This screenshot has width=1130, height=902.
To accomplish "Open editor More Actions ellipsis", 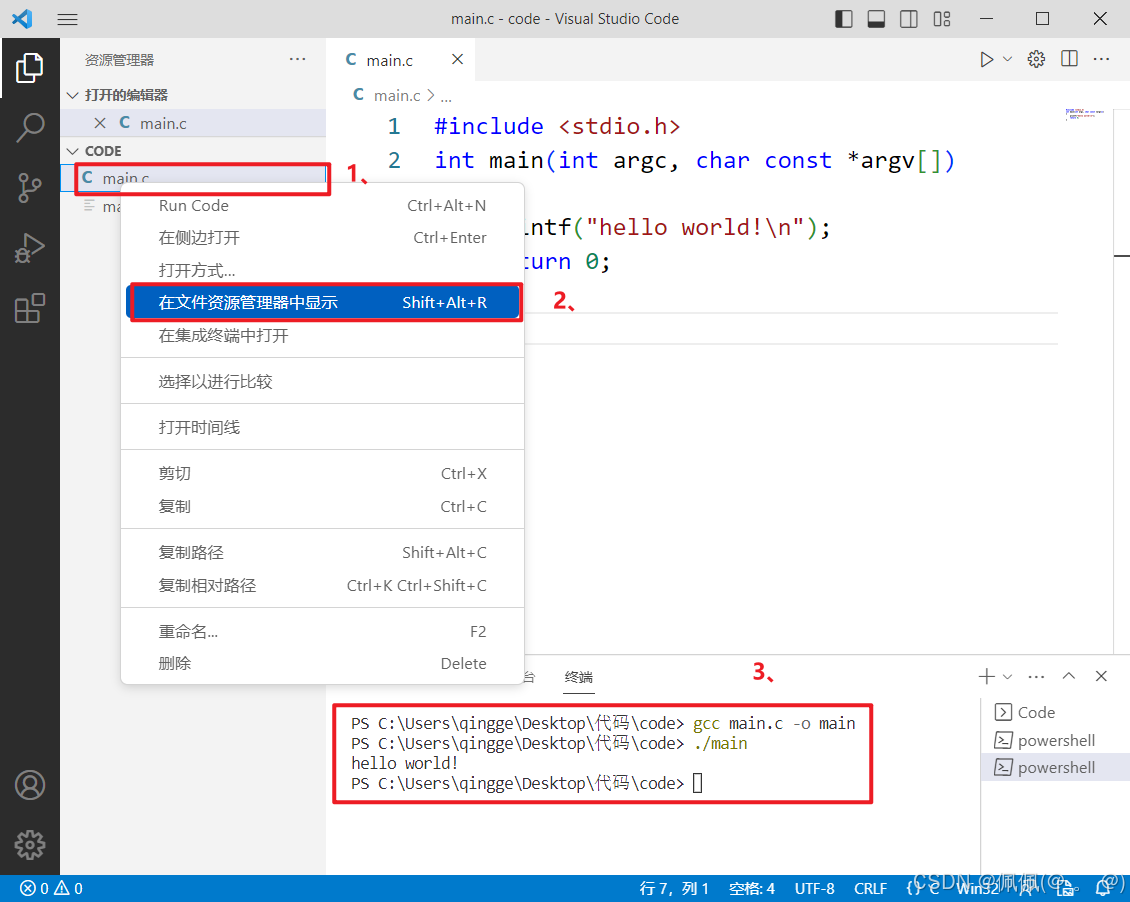I will (1102, 59).
